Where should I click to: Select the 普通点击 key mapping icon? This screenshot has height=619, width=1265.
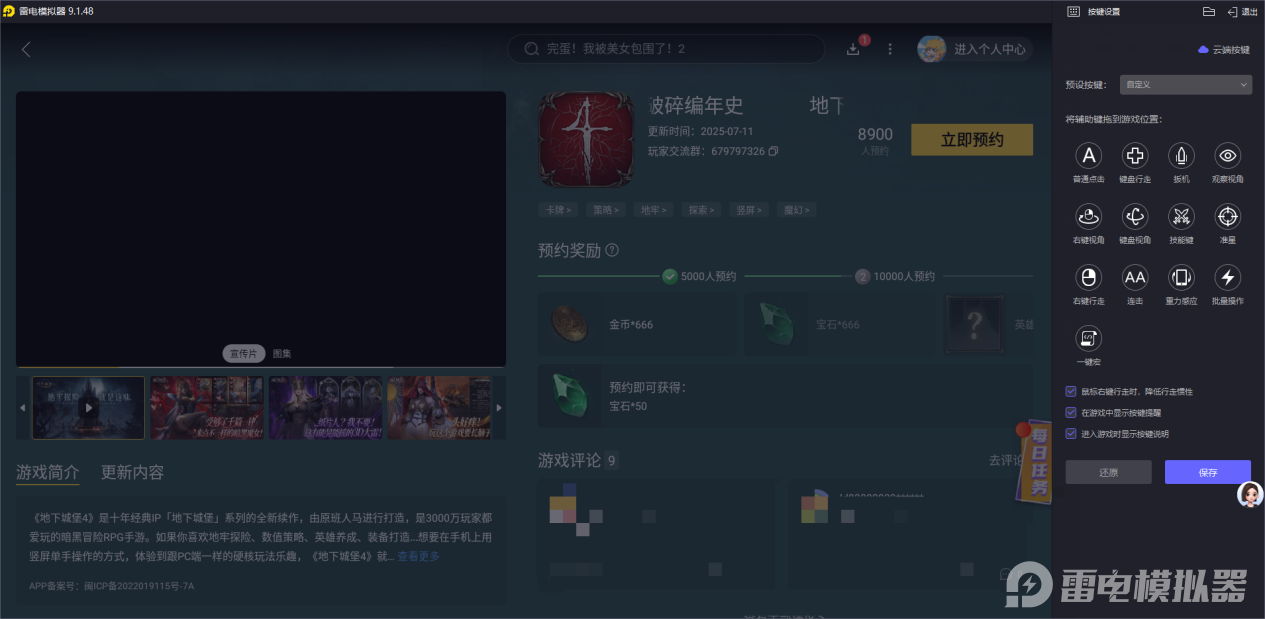[x=1088, y=155]
